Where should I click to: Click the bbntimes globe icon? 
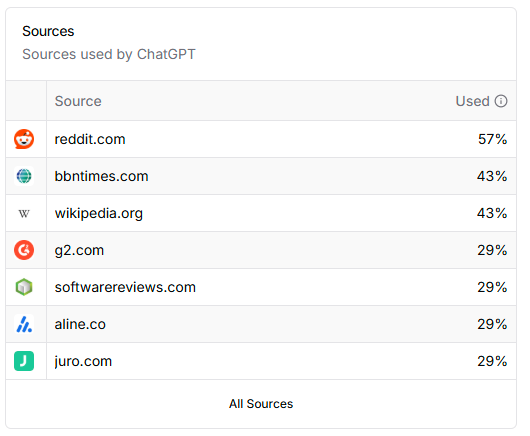click(x=24, y=176)
